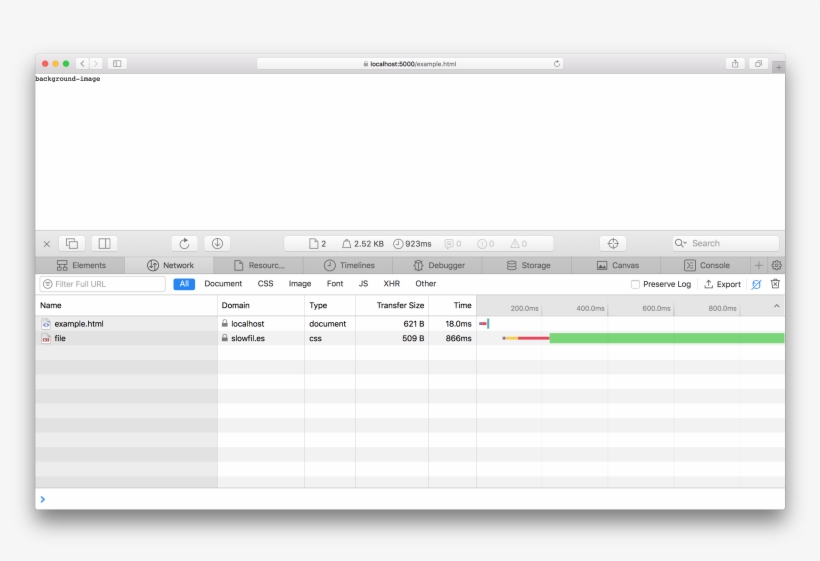Show Safari sidebar button
This screenshot has height=561, width=820.
click(117, 64)
